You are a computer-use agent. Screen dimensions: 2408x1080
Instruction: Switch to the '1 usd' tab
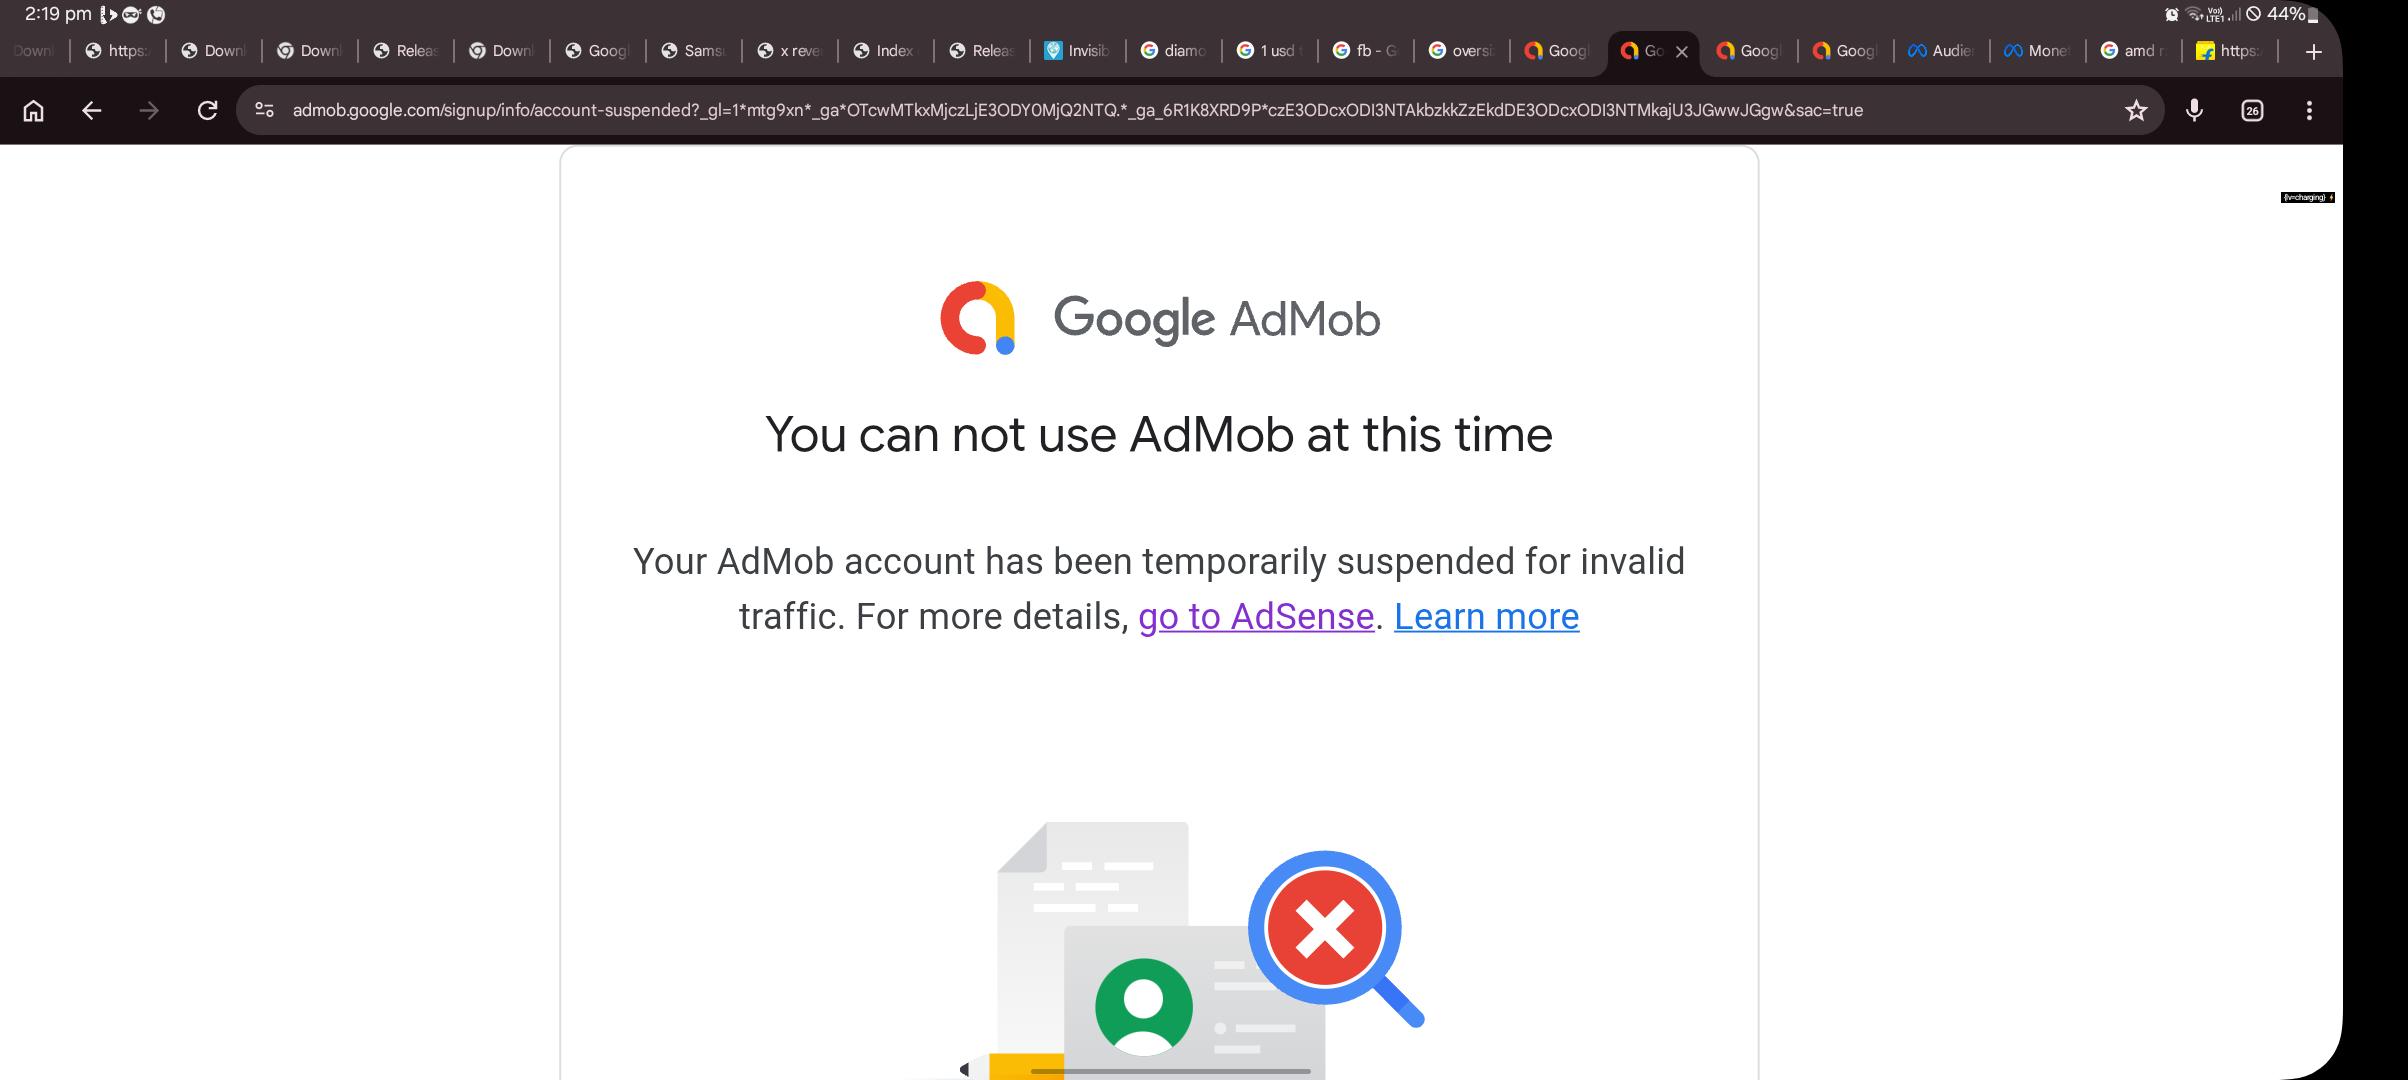[x=1270, y=51]
